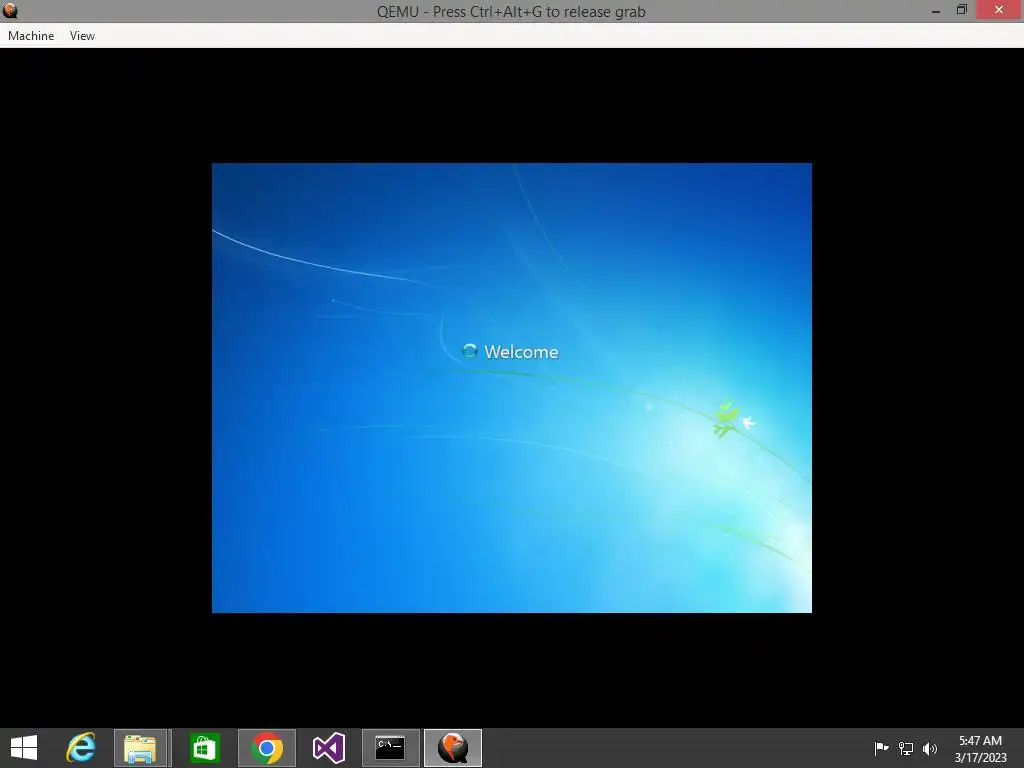1024x768 pixels.
Task: Launch Google Chrome from the taskbar
Action: (x=266, y=748)
